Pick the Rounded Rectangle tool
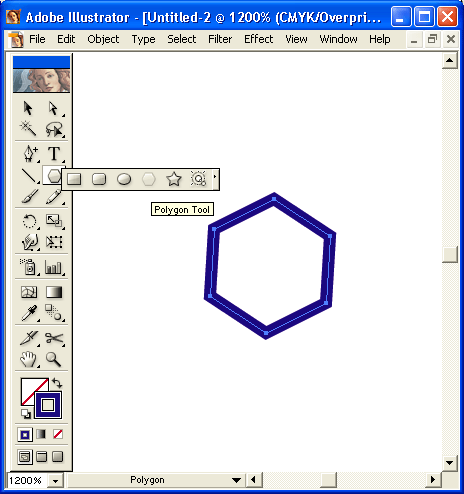 click(99, 179)
